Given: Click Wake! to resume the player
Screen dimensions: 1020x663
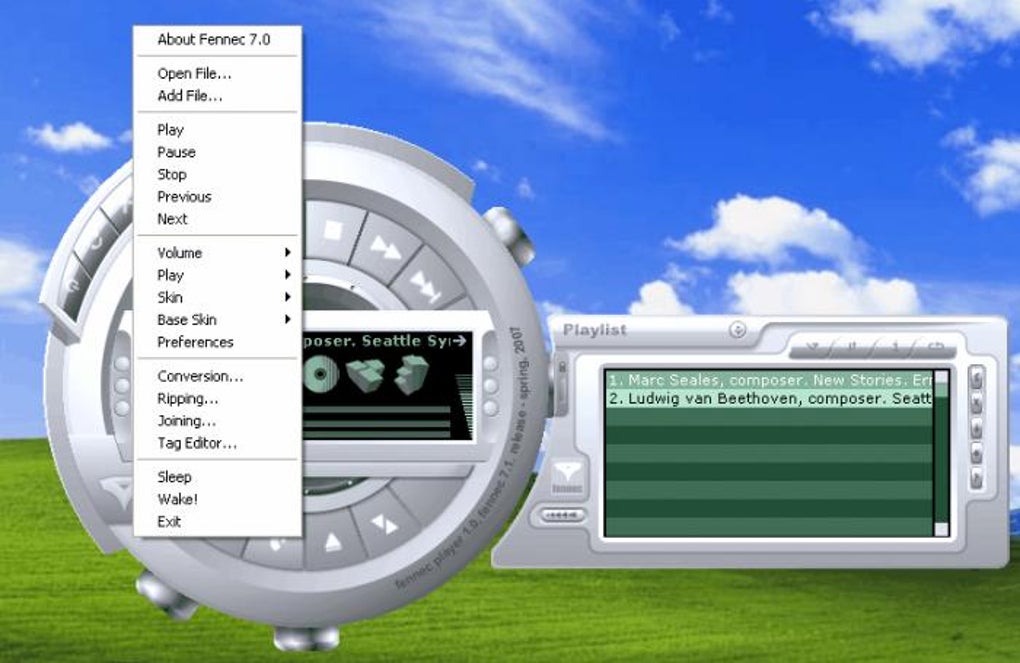Looking at the screenshot, I should click(x=180, y=499).
